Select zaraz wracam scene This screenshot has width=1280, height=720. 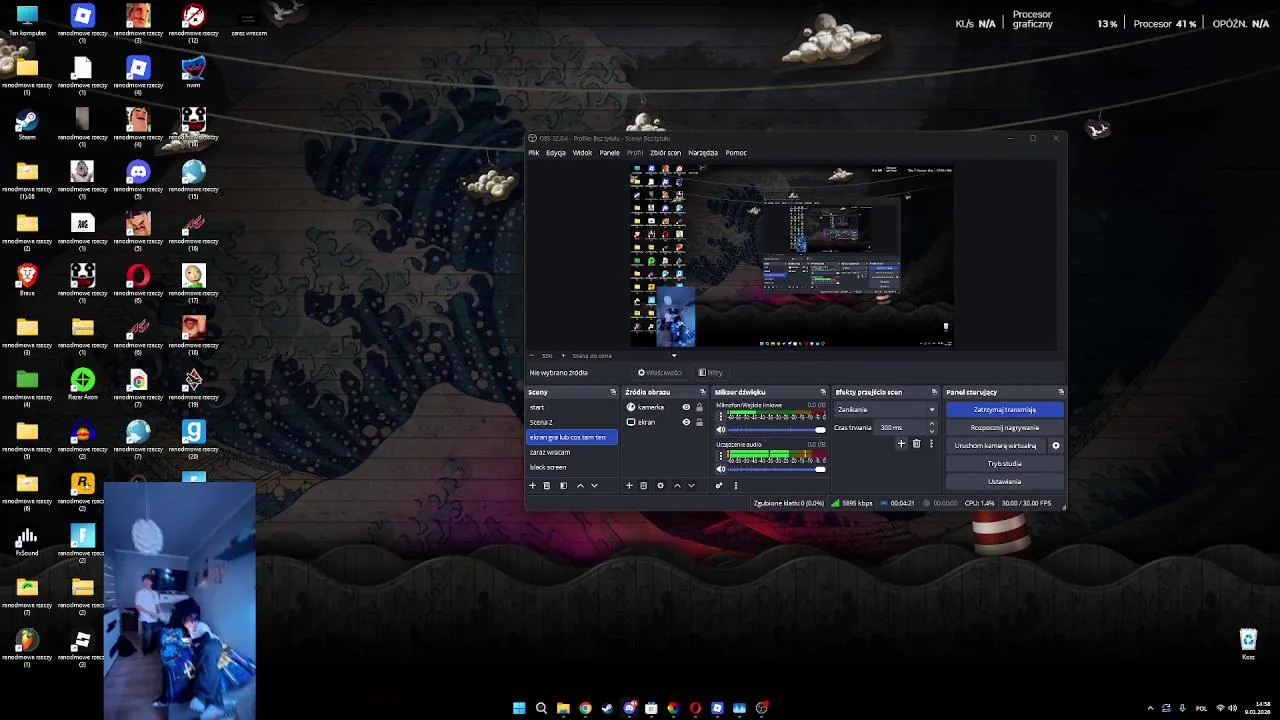(572, 452)
